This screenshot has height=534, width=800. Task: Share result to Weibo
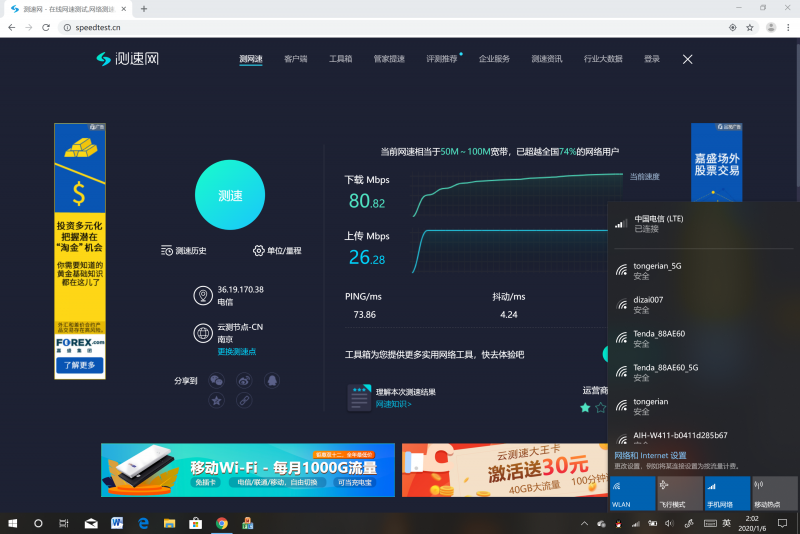pyautogui.click(x=244, y=380)
